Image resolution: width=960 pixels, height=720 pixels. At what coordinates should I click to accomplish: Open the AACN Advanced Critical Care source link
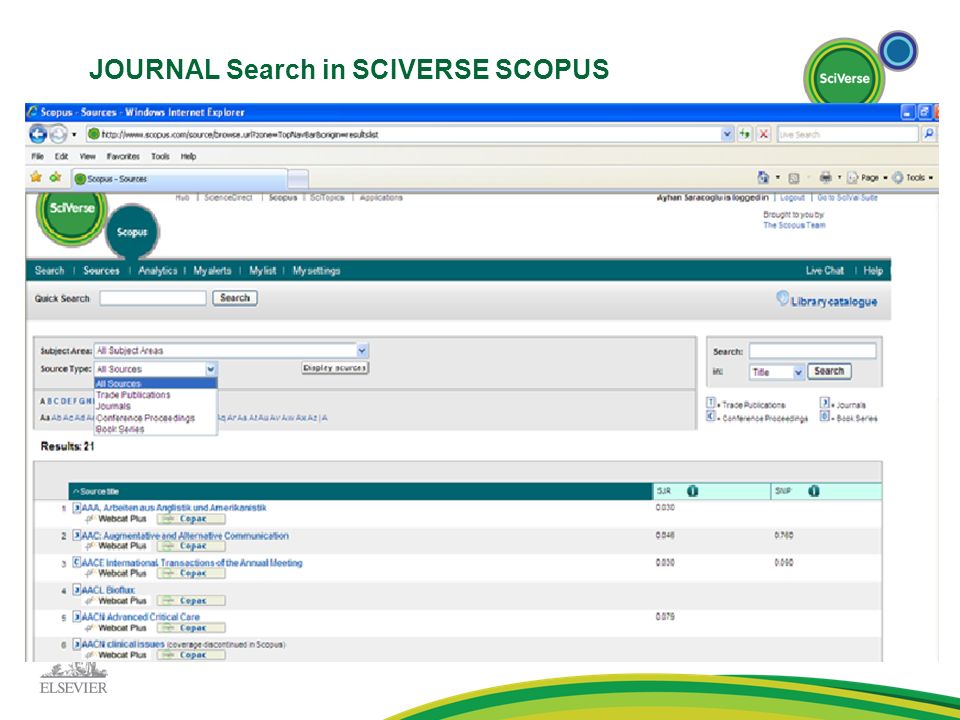pyautogui.click(x=141, y=617)
